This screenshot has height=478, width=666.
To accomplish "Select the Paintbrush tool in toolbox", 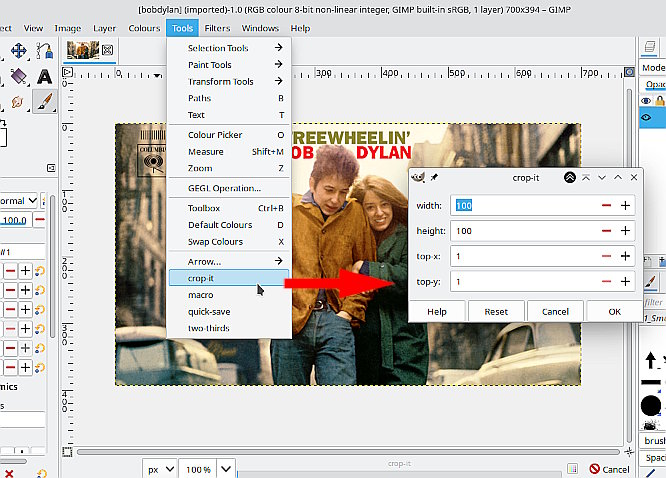I will (x=45, y=101).
